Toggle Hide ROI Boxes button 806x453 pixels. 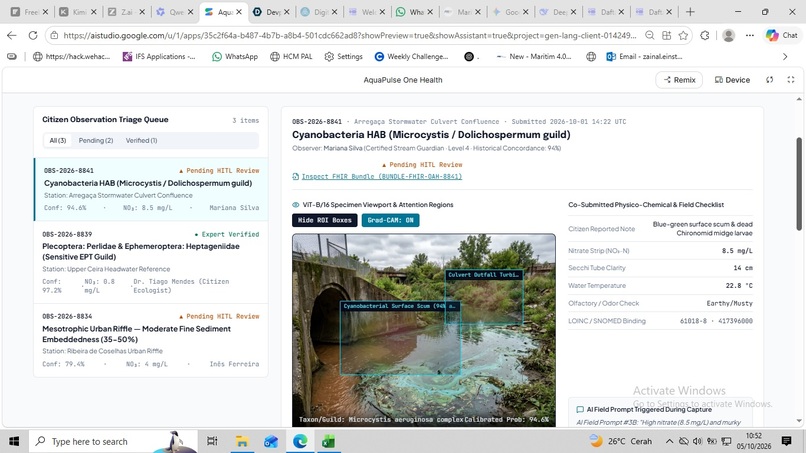pyautogui.click(x=324, y=220)
